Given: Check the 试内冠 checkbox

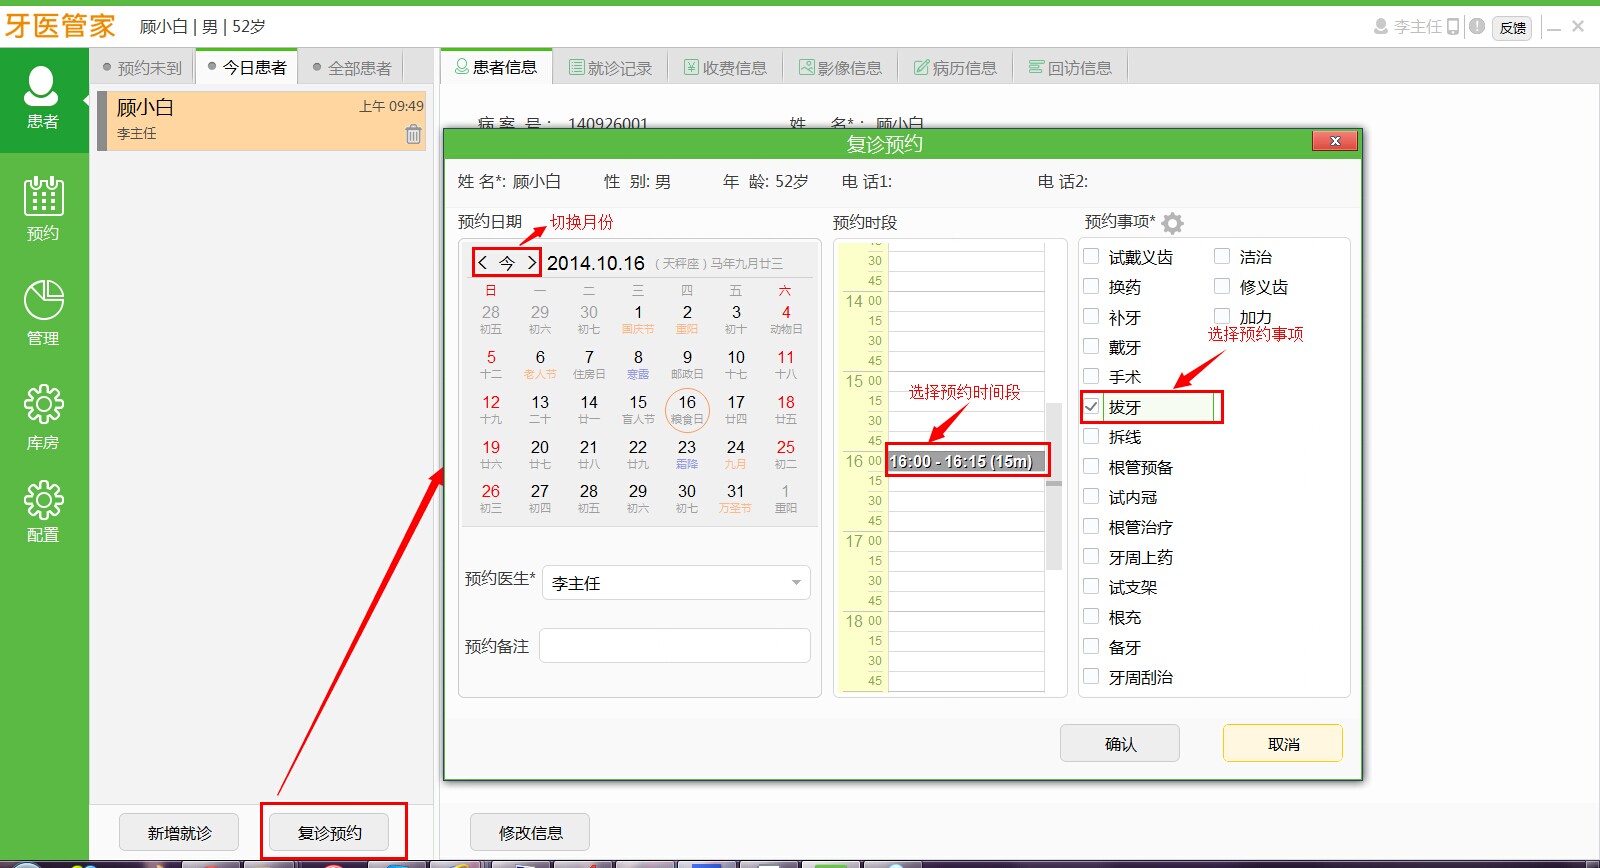Looking at the screenshot, I should (x=1091, y=497).
